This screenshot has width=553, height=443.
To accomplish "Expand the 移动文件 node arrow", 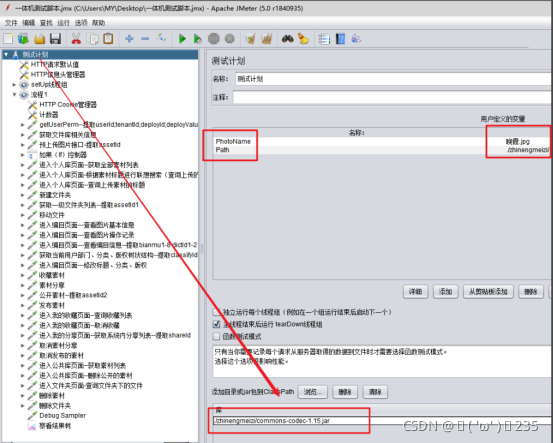I will (x=23, y=215).
